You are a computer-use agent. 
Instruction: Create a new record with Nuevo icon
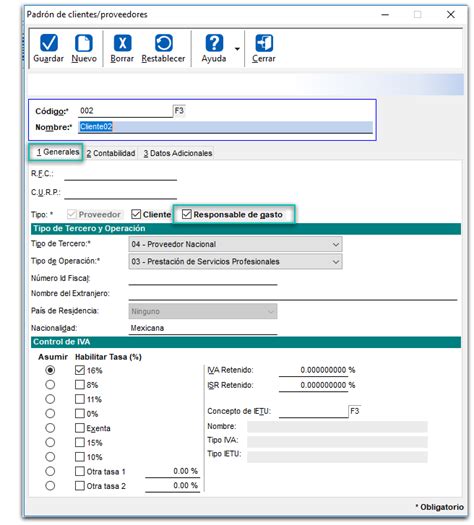83,43
